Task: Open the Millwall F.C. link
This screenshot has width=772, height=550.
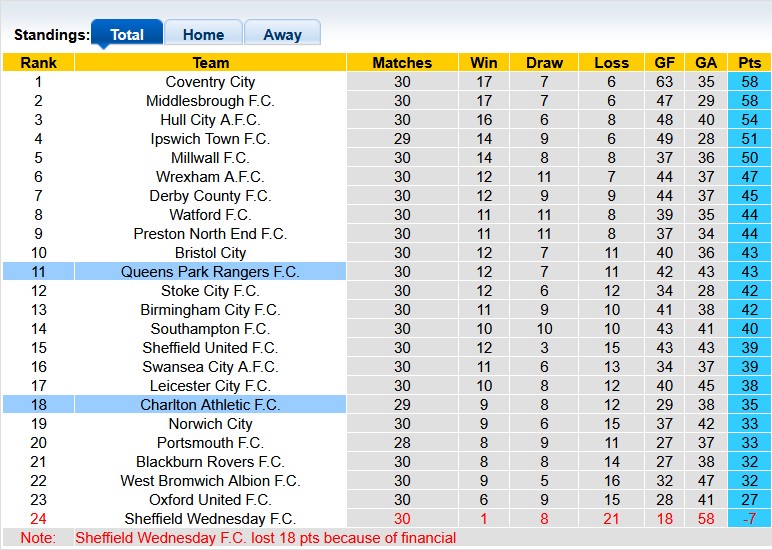Action: click(210, 158)
